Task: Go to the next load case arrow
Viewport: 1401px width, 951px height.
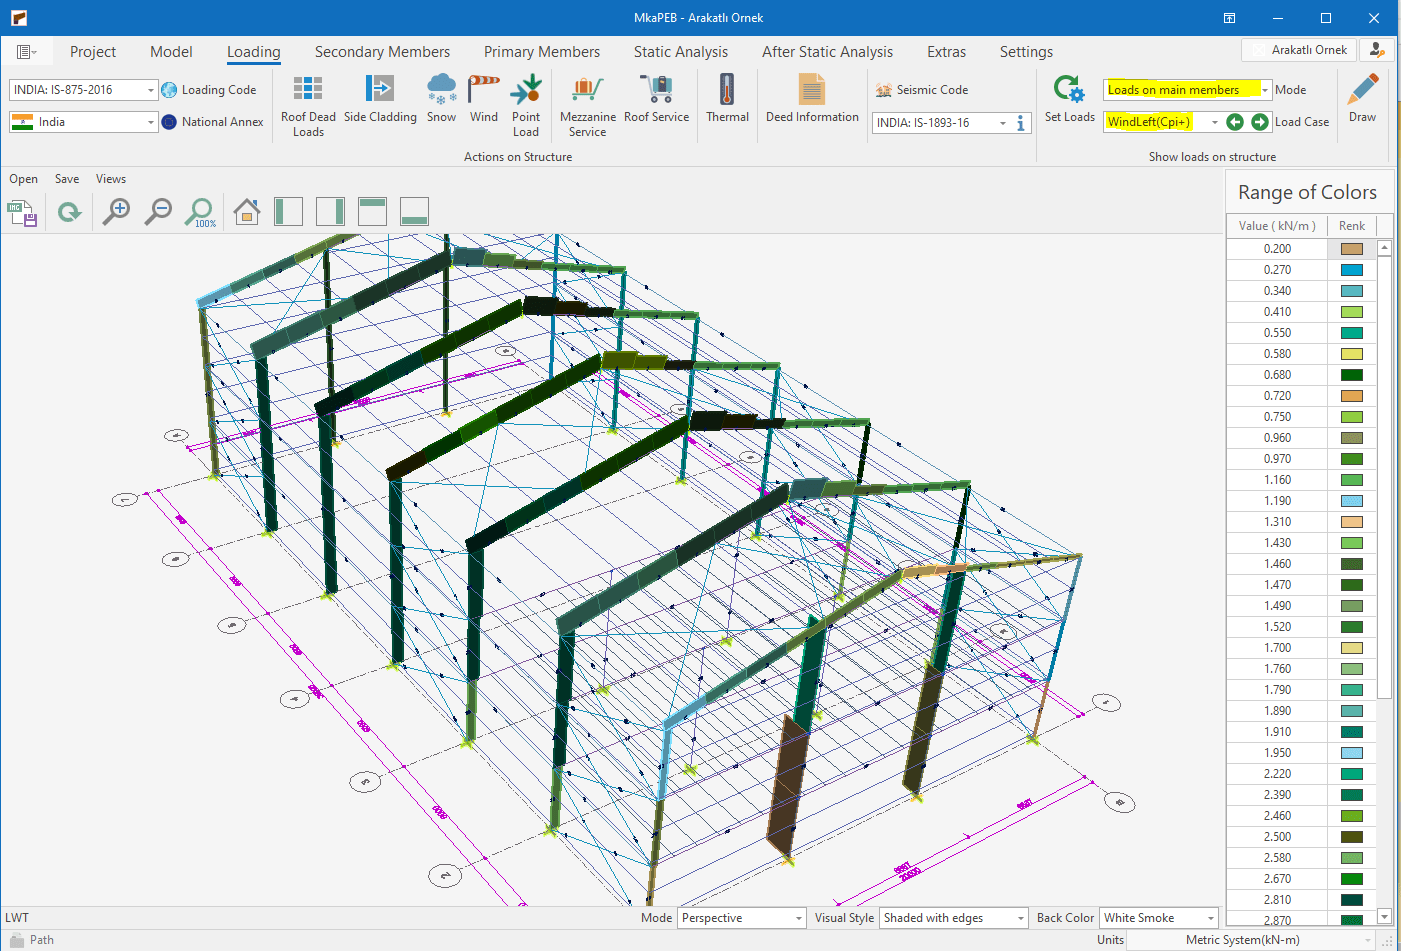Action: click(1260, 122)
